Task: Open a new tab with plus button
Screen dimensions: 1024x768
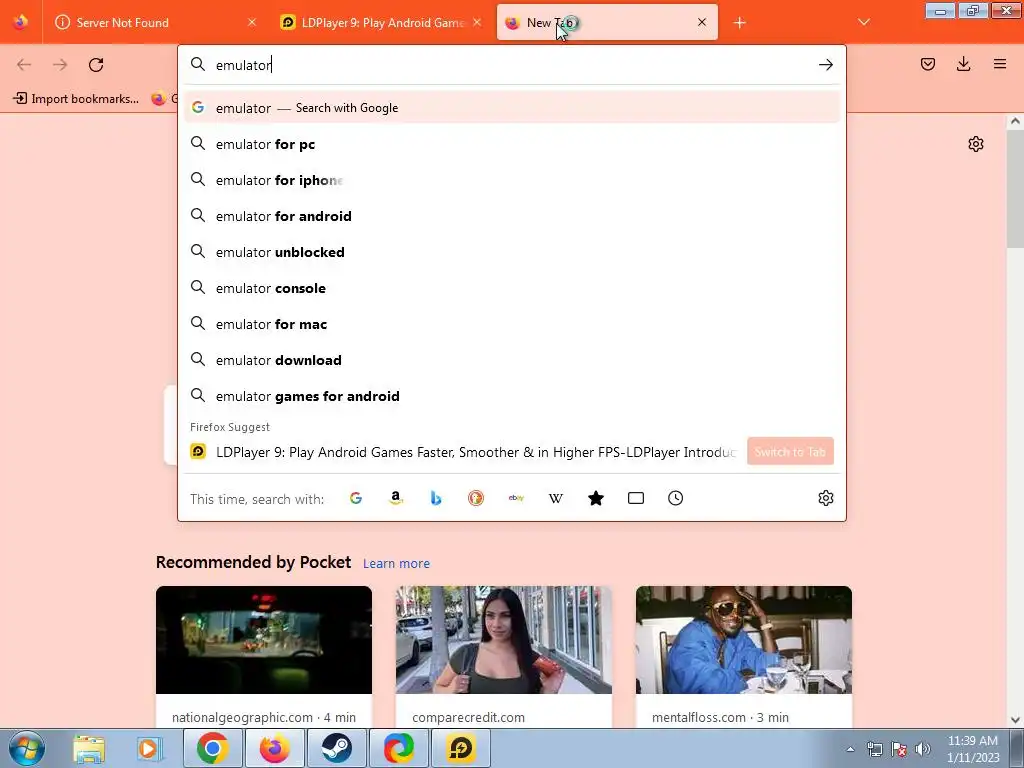Action: 739,23
